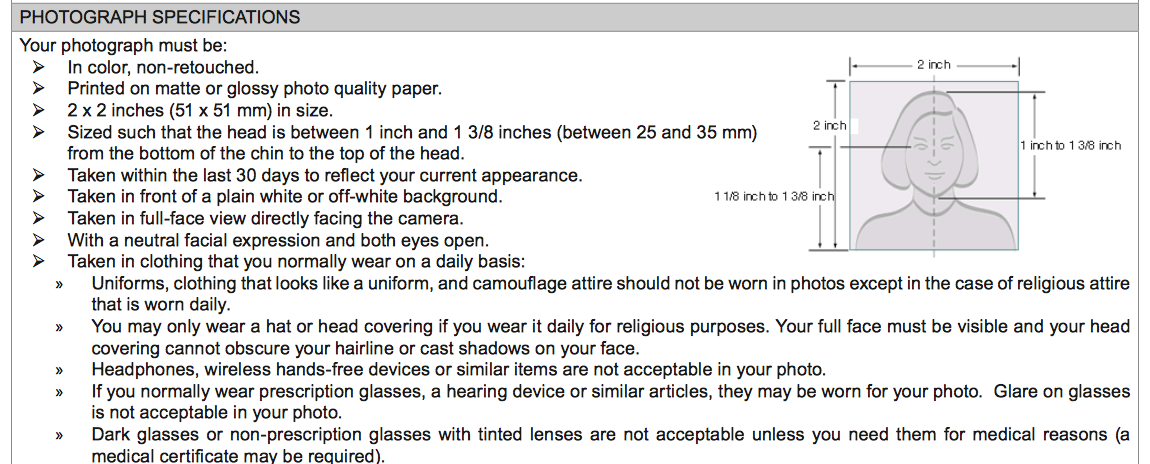Click the plain white background requirement text
Viewport: 1150px width, 464px height.
pyautogui.click(x=284, y=197)
